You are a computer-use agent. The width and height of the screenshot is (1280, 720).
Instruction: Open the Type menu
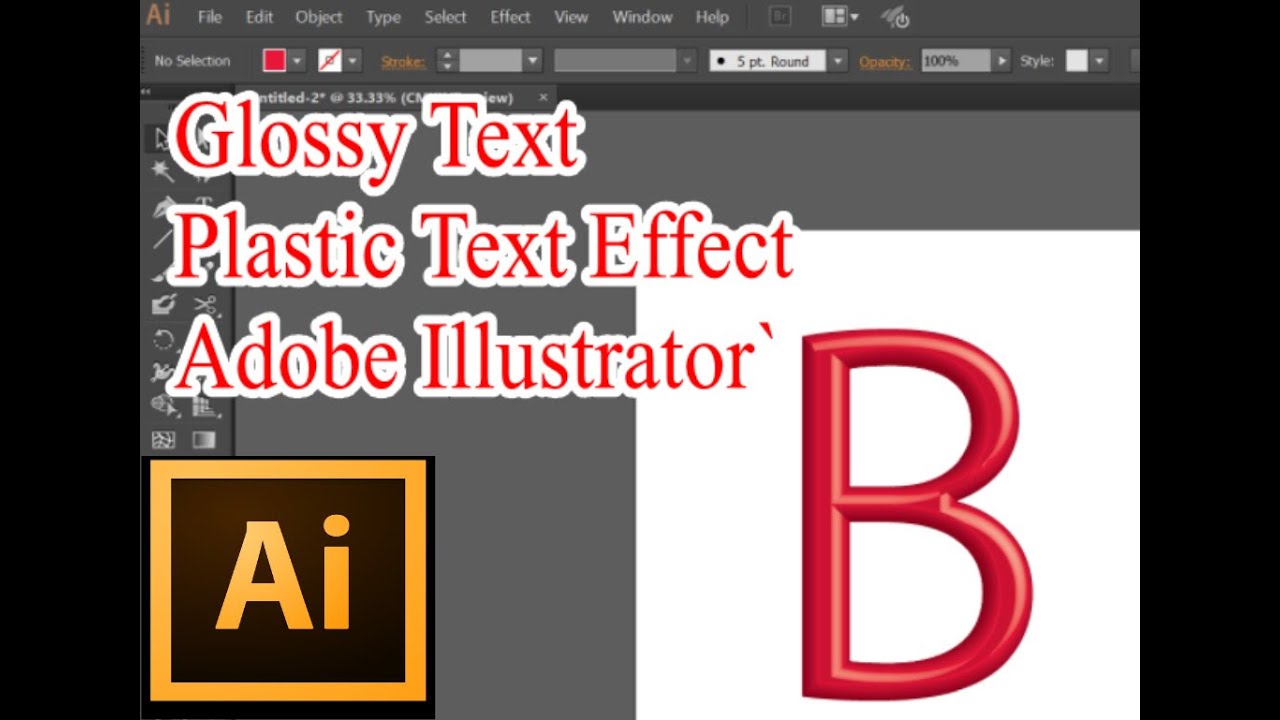[x=383, y=17]
